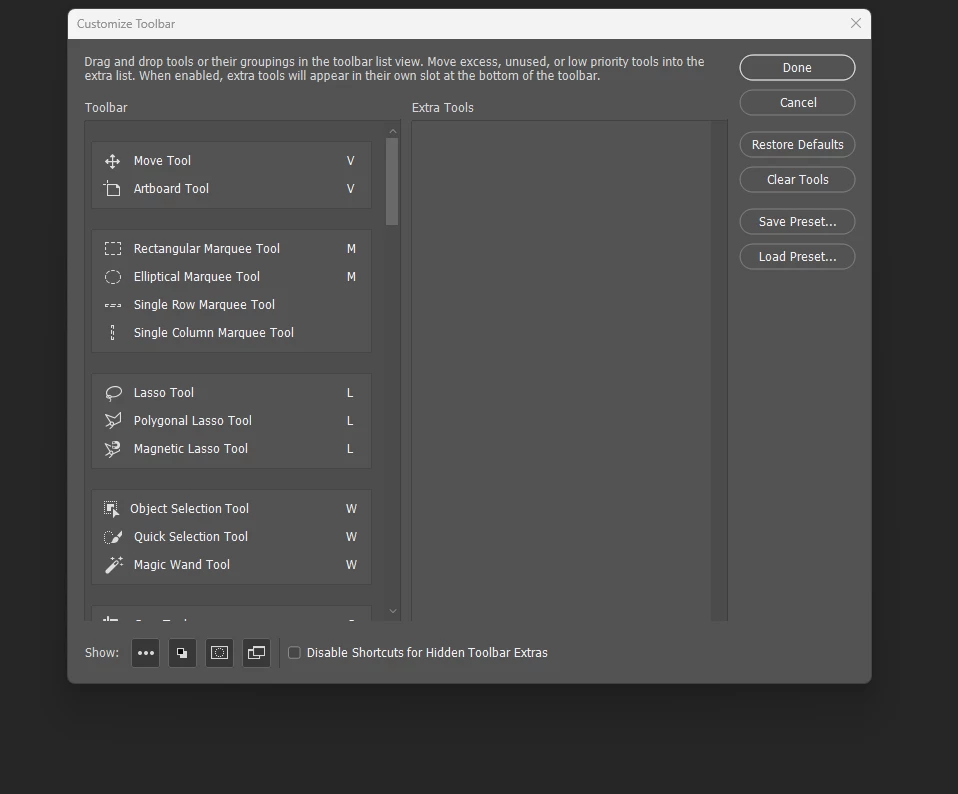This screenshot has width=958, height=794.
Task: Click the toolbar list scroll down arrow
Action: (x=393, y=611)
